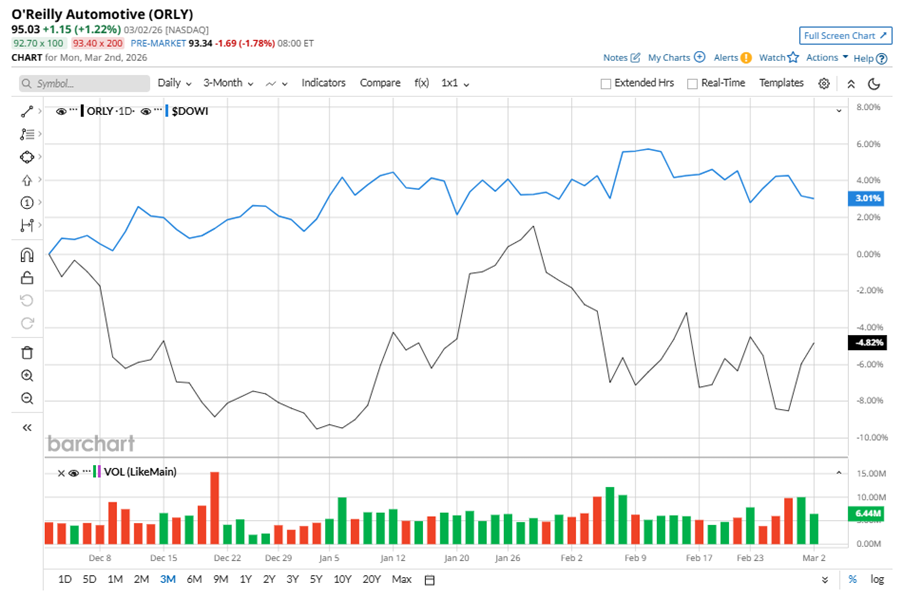This screenshot has height=599, width=903.
Task: Open the numbered annotation tool
Action: 26,203
